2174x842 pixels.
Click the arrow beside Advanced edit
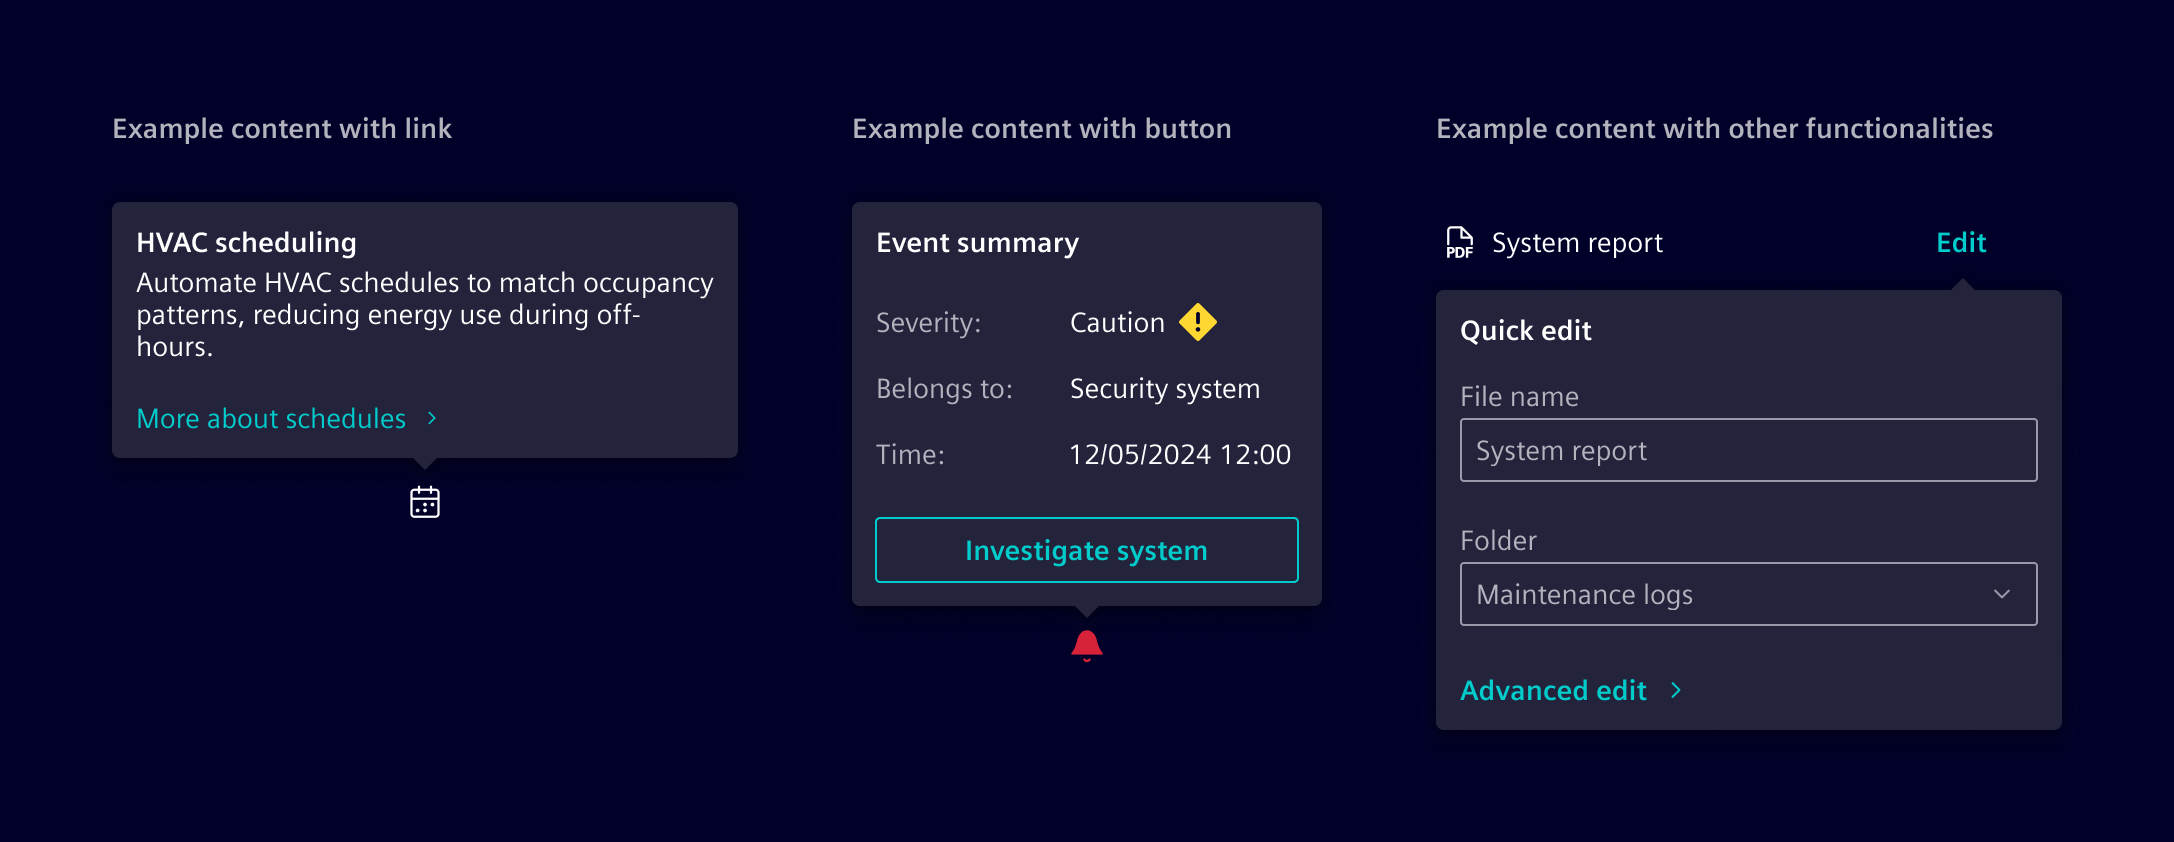[1676, 690]
